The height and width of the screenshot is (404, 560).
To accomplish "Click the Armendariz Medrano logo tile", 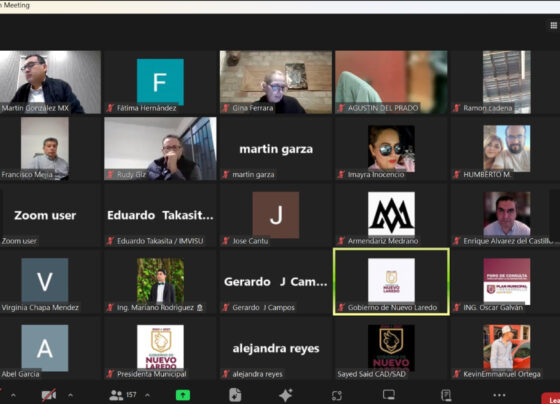I will [391, 215].
